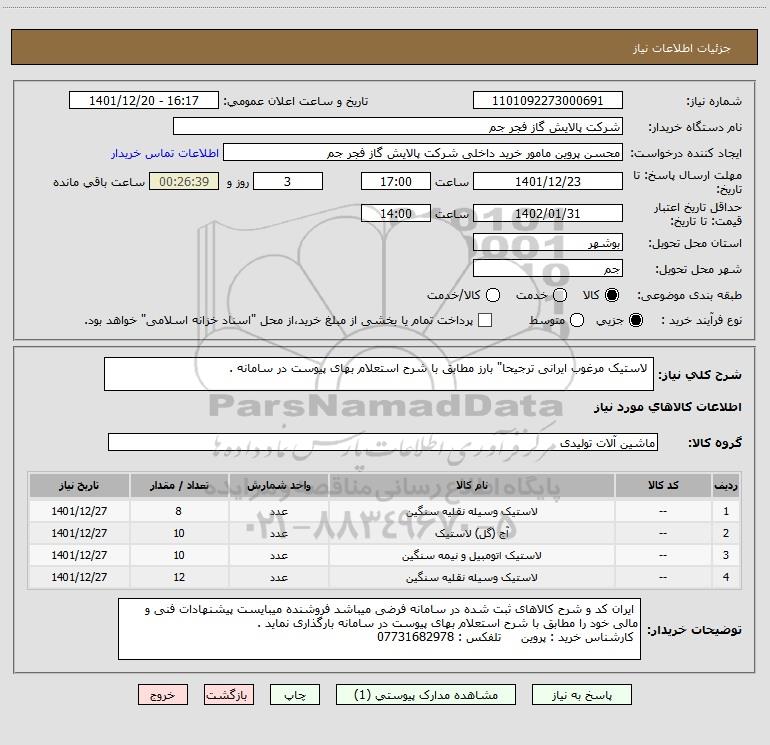Select the جزیی purchase type radio

(x=635, y=320)
